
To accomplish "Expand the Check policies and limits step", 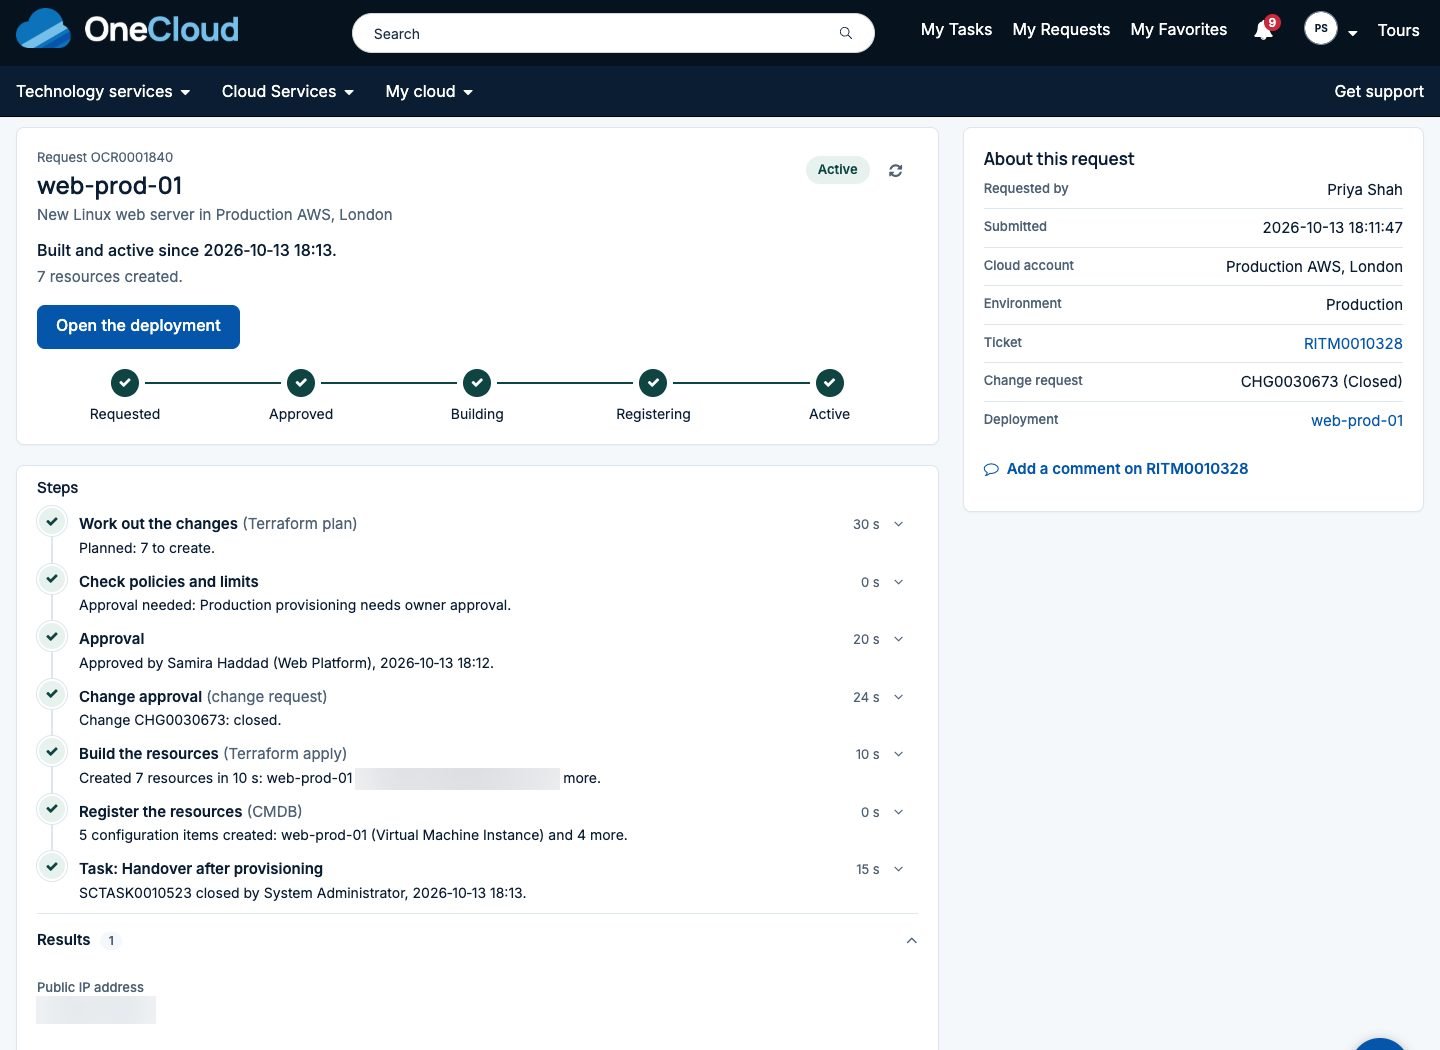I will pyautogui.click(x=898, y=582).
